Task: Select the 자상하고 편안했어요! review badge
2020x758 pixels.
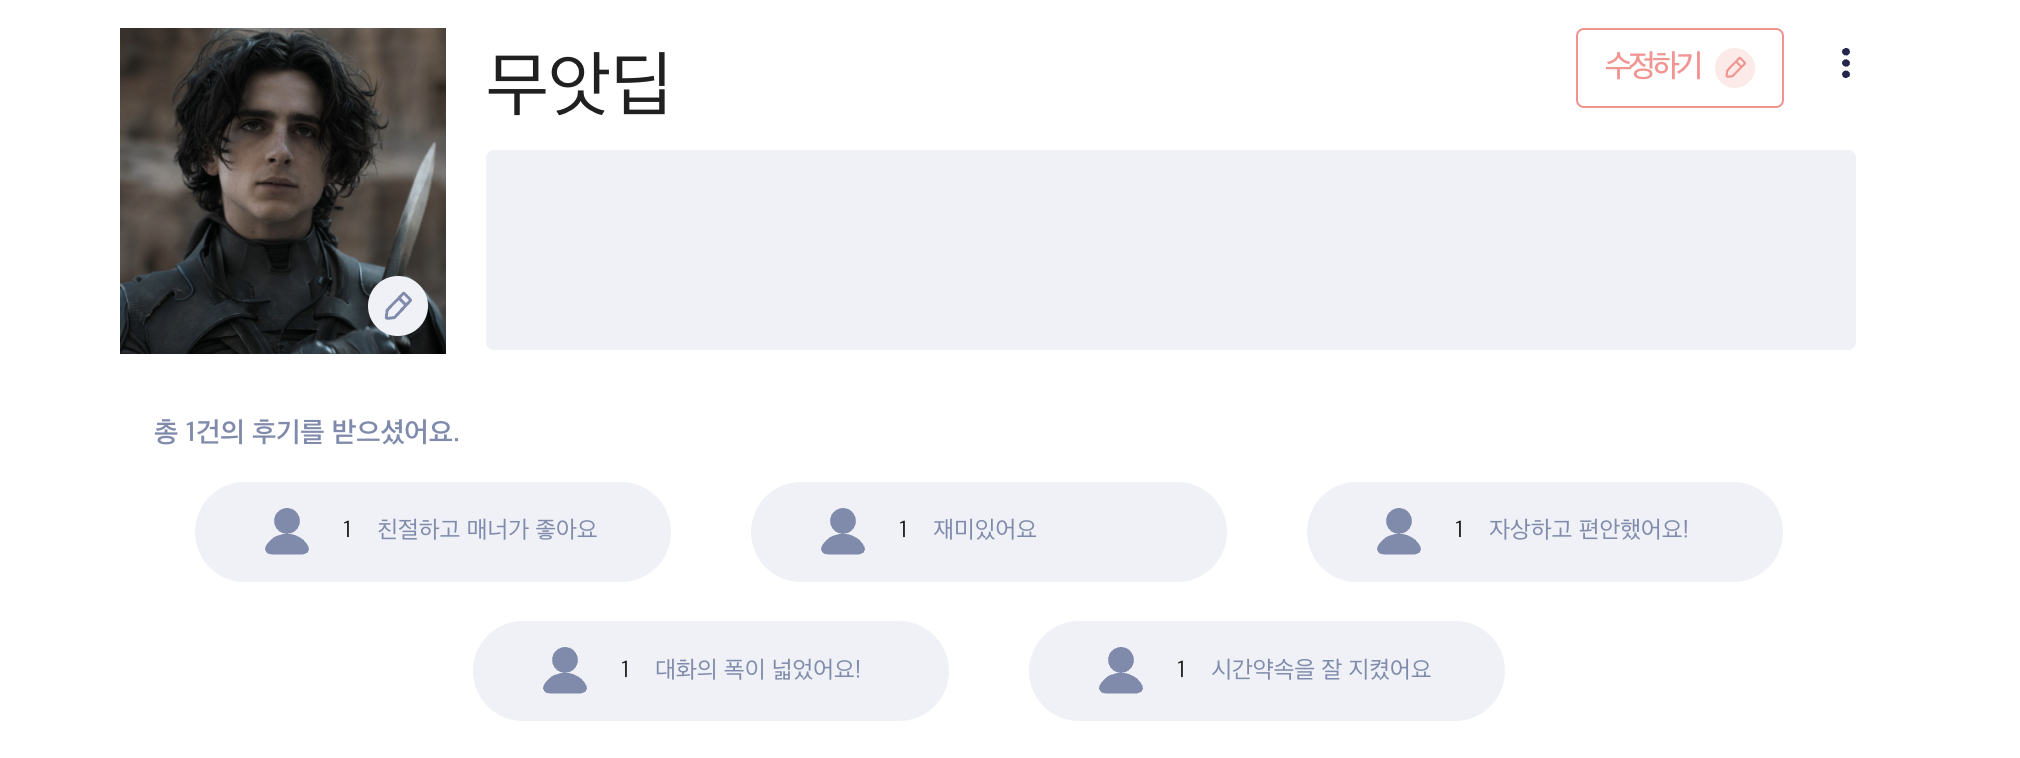Action: (x=1545, y=532)
